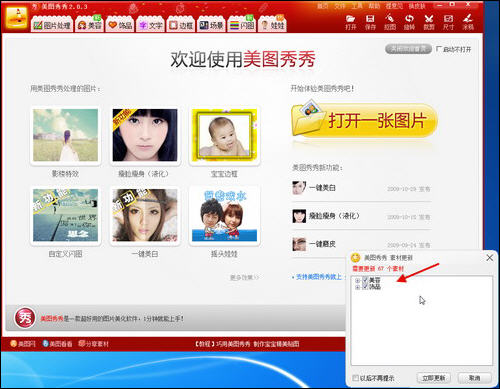
Task: Click the 影楼特效 caption text
Action: click(x=65, y=173)
